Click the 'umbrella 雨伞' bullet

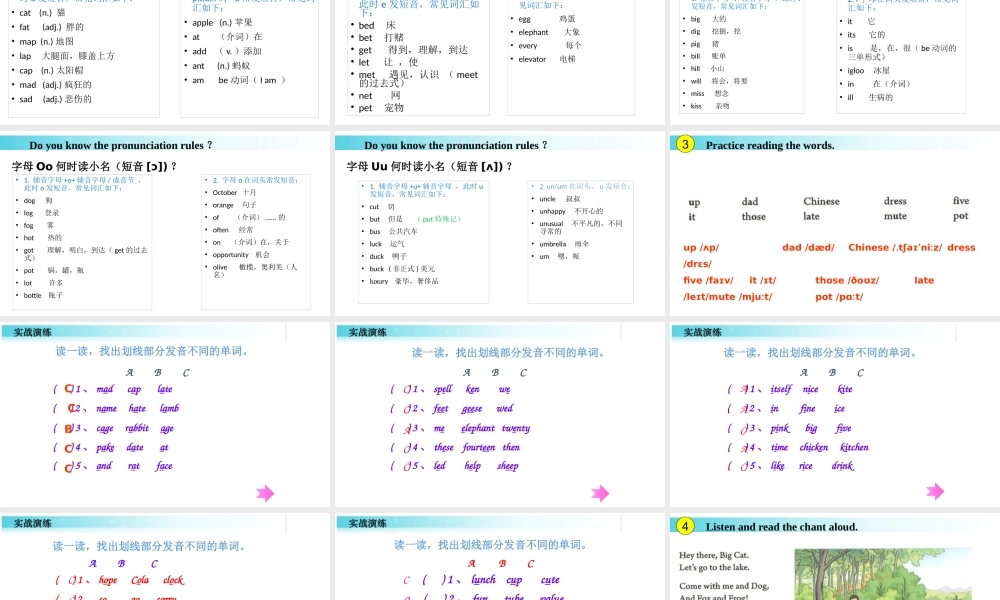(x=564, y=244)
